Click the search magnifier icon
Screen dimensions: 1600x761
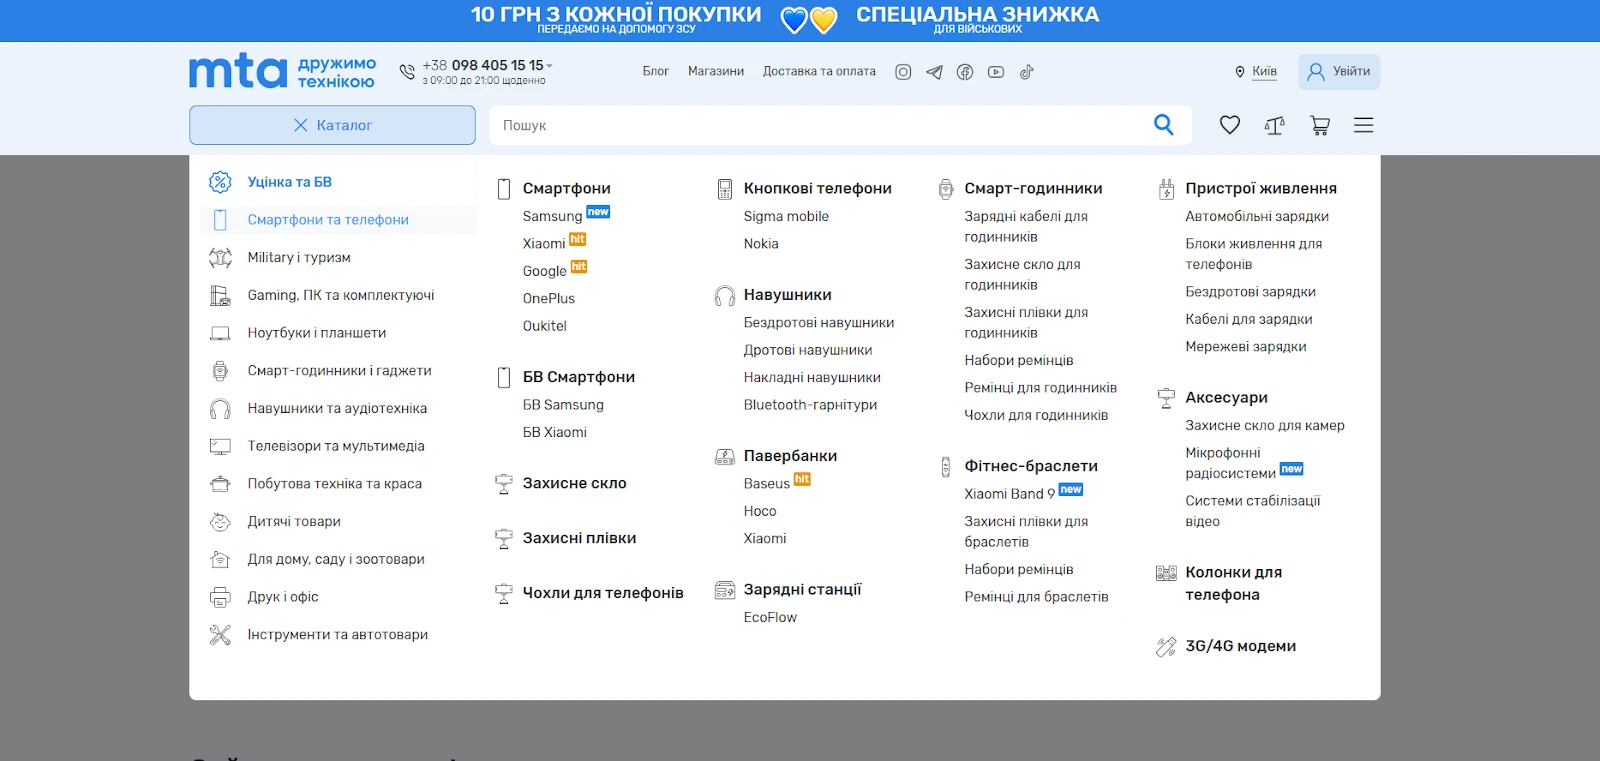[x=1163, y=125]
